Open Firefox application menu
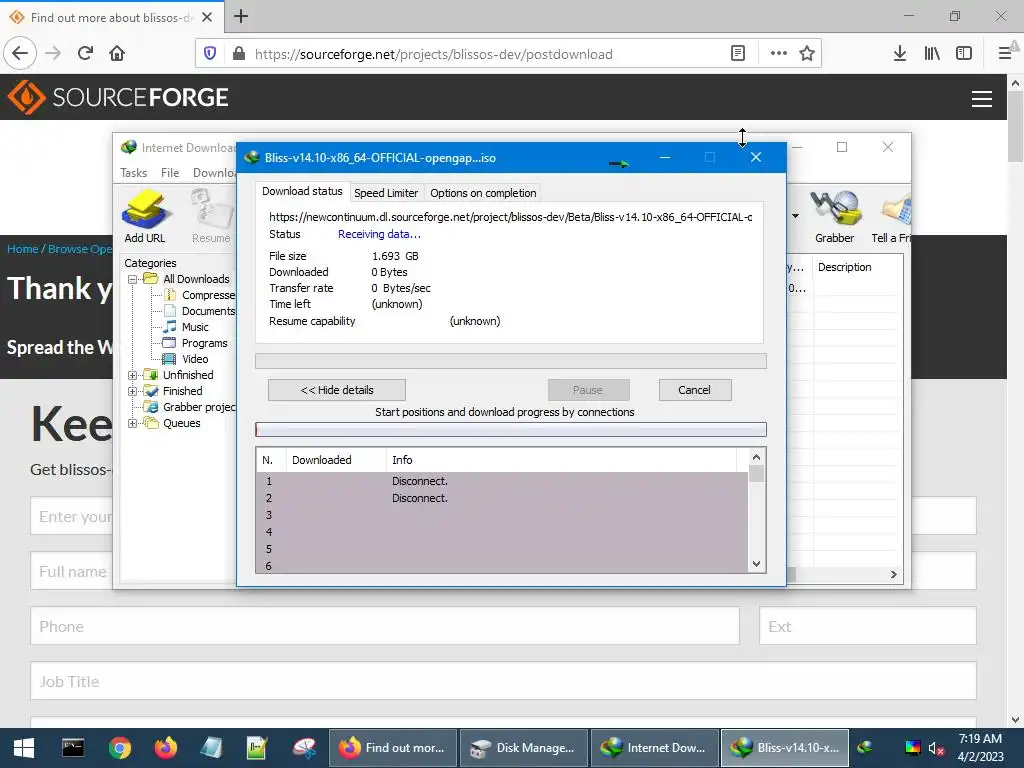Screen dimensions: 1024x768 tap(1005, 54)
